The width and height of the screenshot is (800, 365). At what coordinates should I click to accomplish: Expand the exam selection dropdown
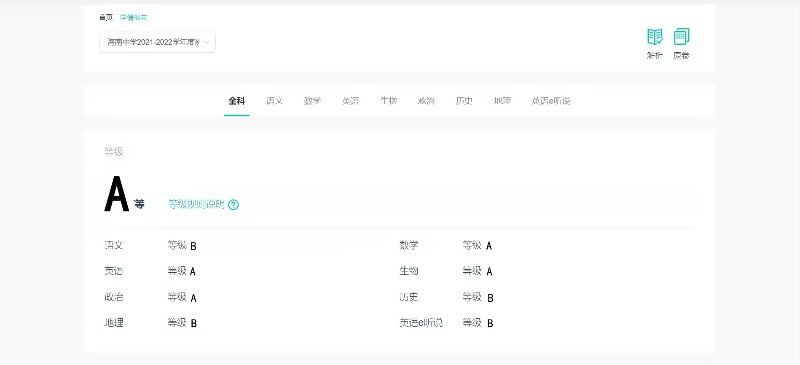[157, 42]
